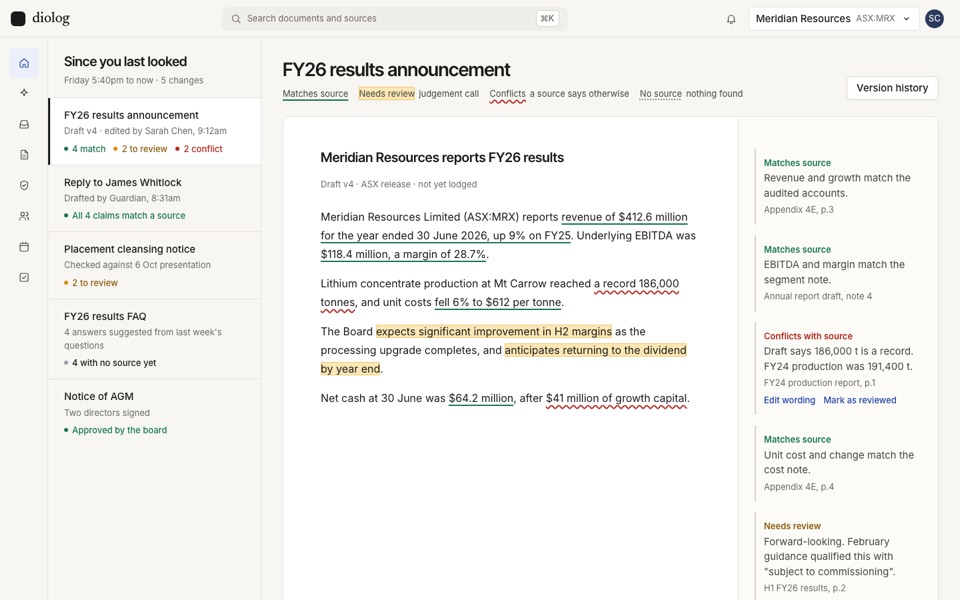Click the shield check icon in sidebar

(24, 186)
